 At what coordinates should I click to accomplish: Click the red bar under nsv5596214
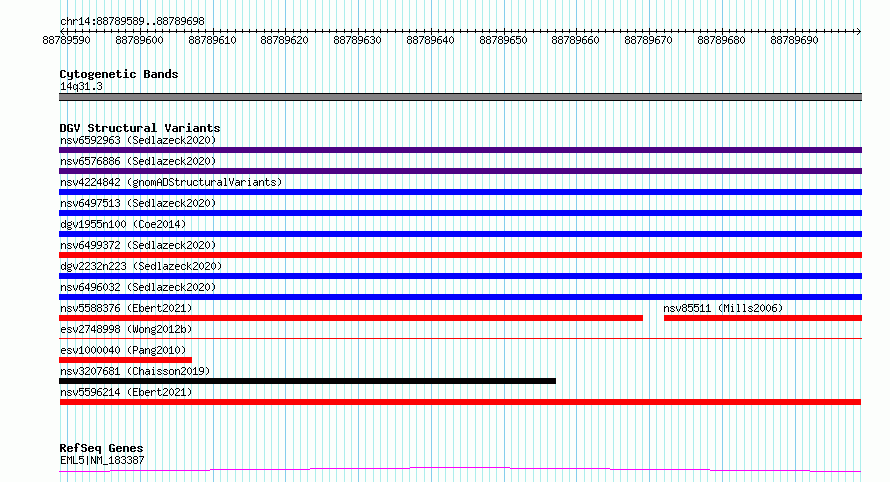[x=460, y=402]
